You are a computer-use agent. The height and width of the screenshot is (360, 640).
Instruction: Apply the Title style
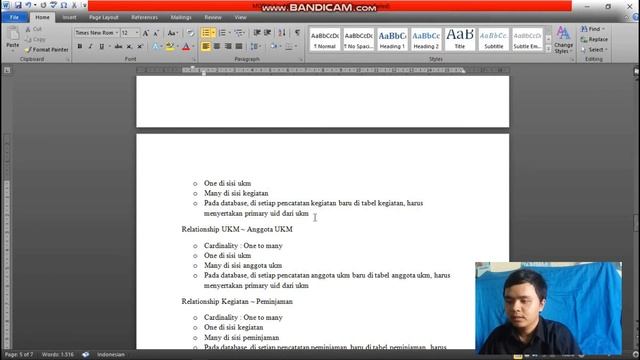click(x=460, y=39)
